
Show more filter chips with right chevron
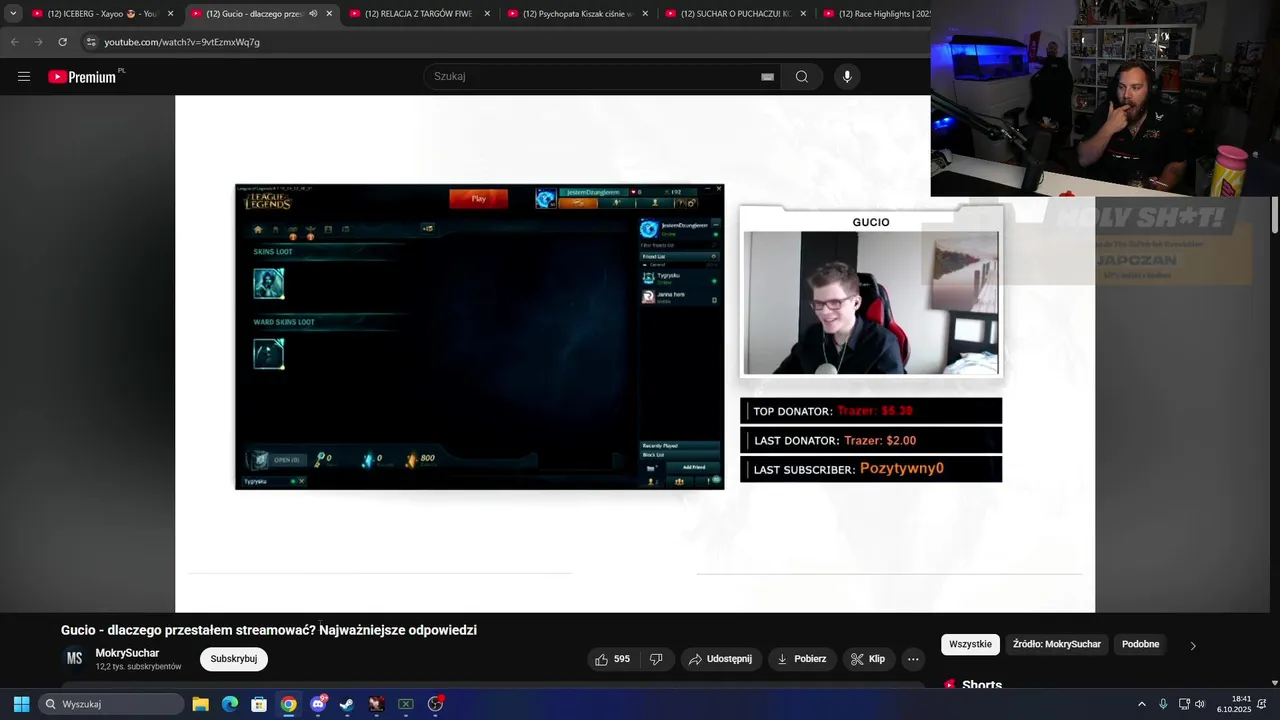point(1192,645)
